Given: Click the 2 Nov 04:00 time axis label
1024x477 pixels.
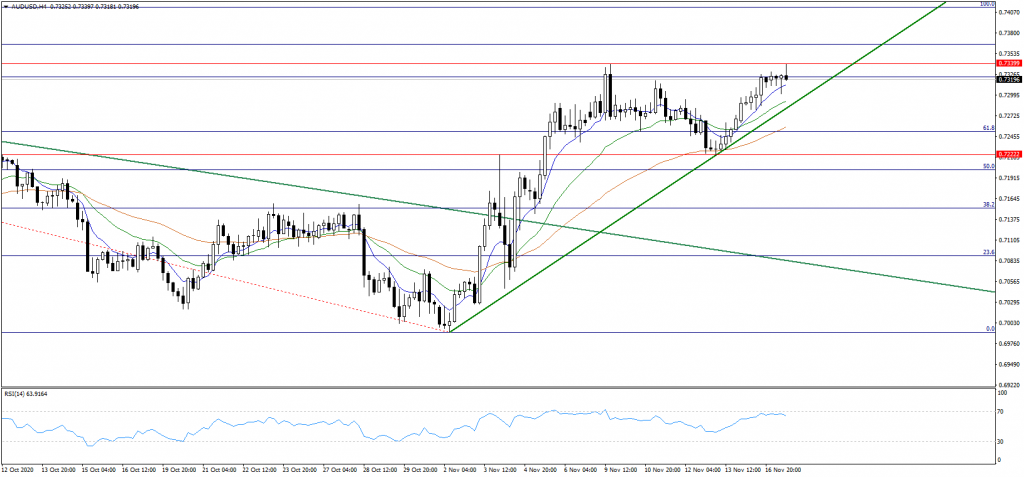Looking at the screenshot, I should click(x=459, y=468).
